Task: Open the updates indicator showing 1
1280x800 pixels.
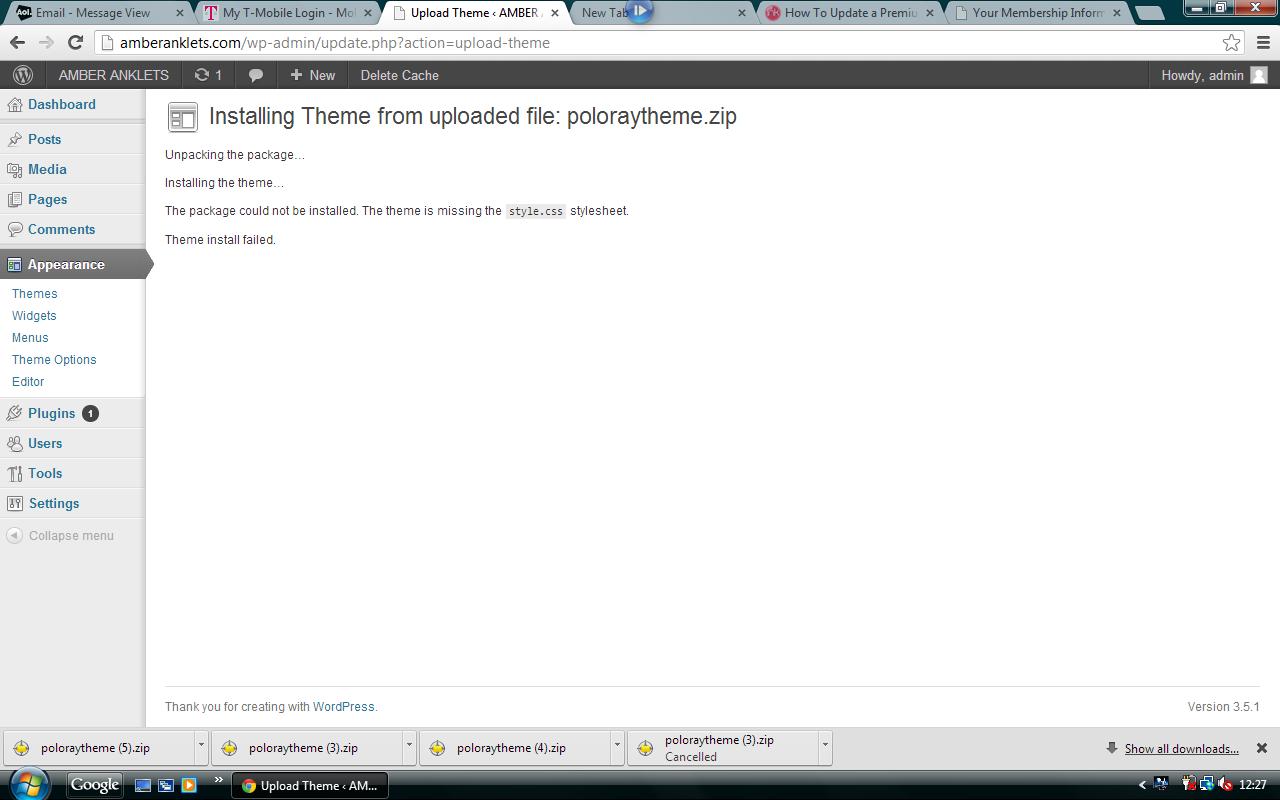Action: 208,75
